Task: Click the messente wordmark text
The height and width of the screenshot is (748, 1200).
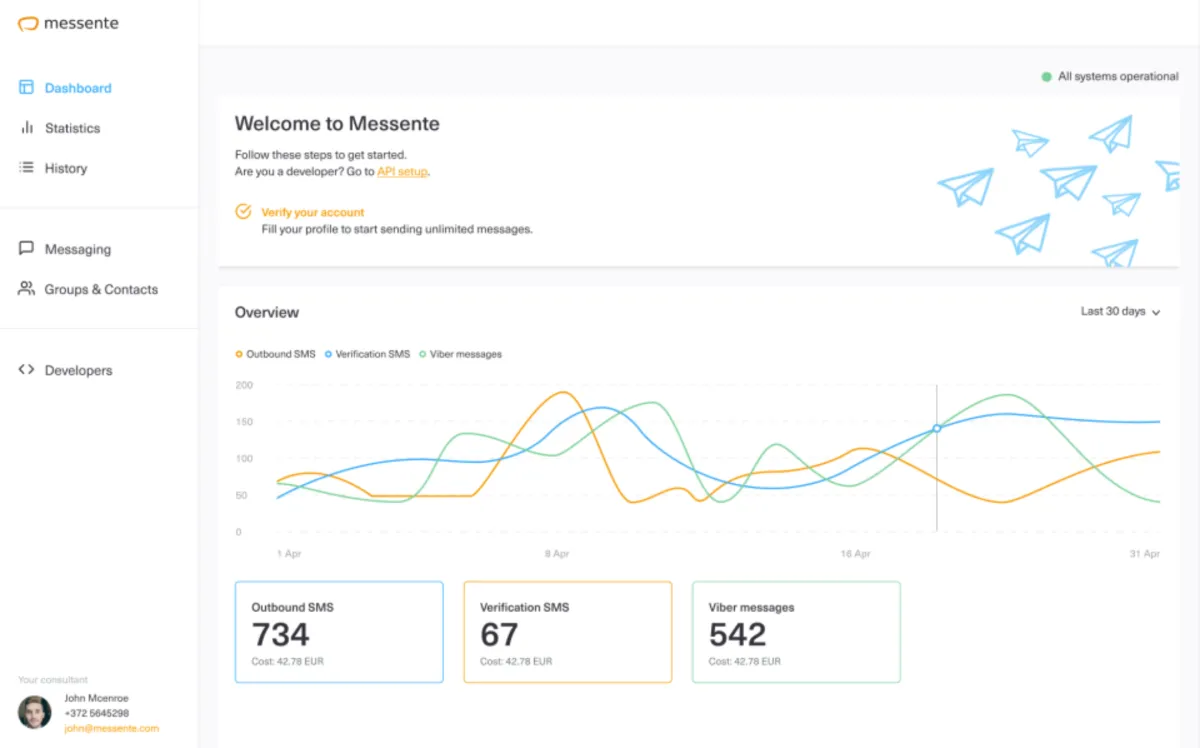Action: 81,23
